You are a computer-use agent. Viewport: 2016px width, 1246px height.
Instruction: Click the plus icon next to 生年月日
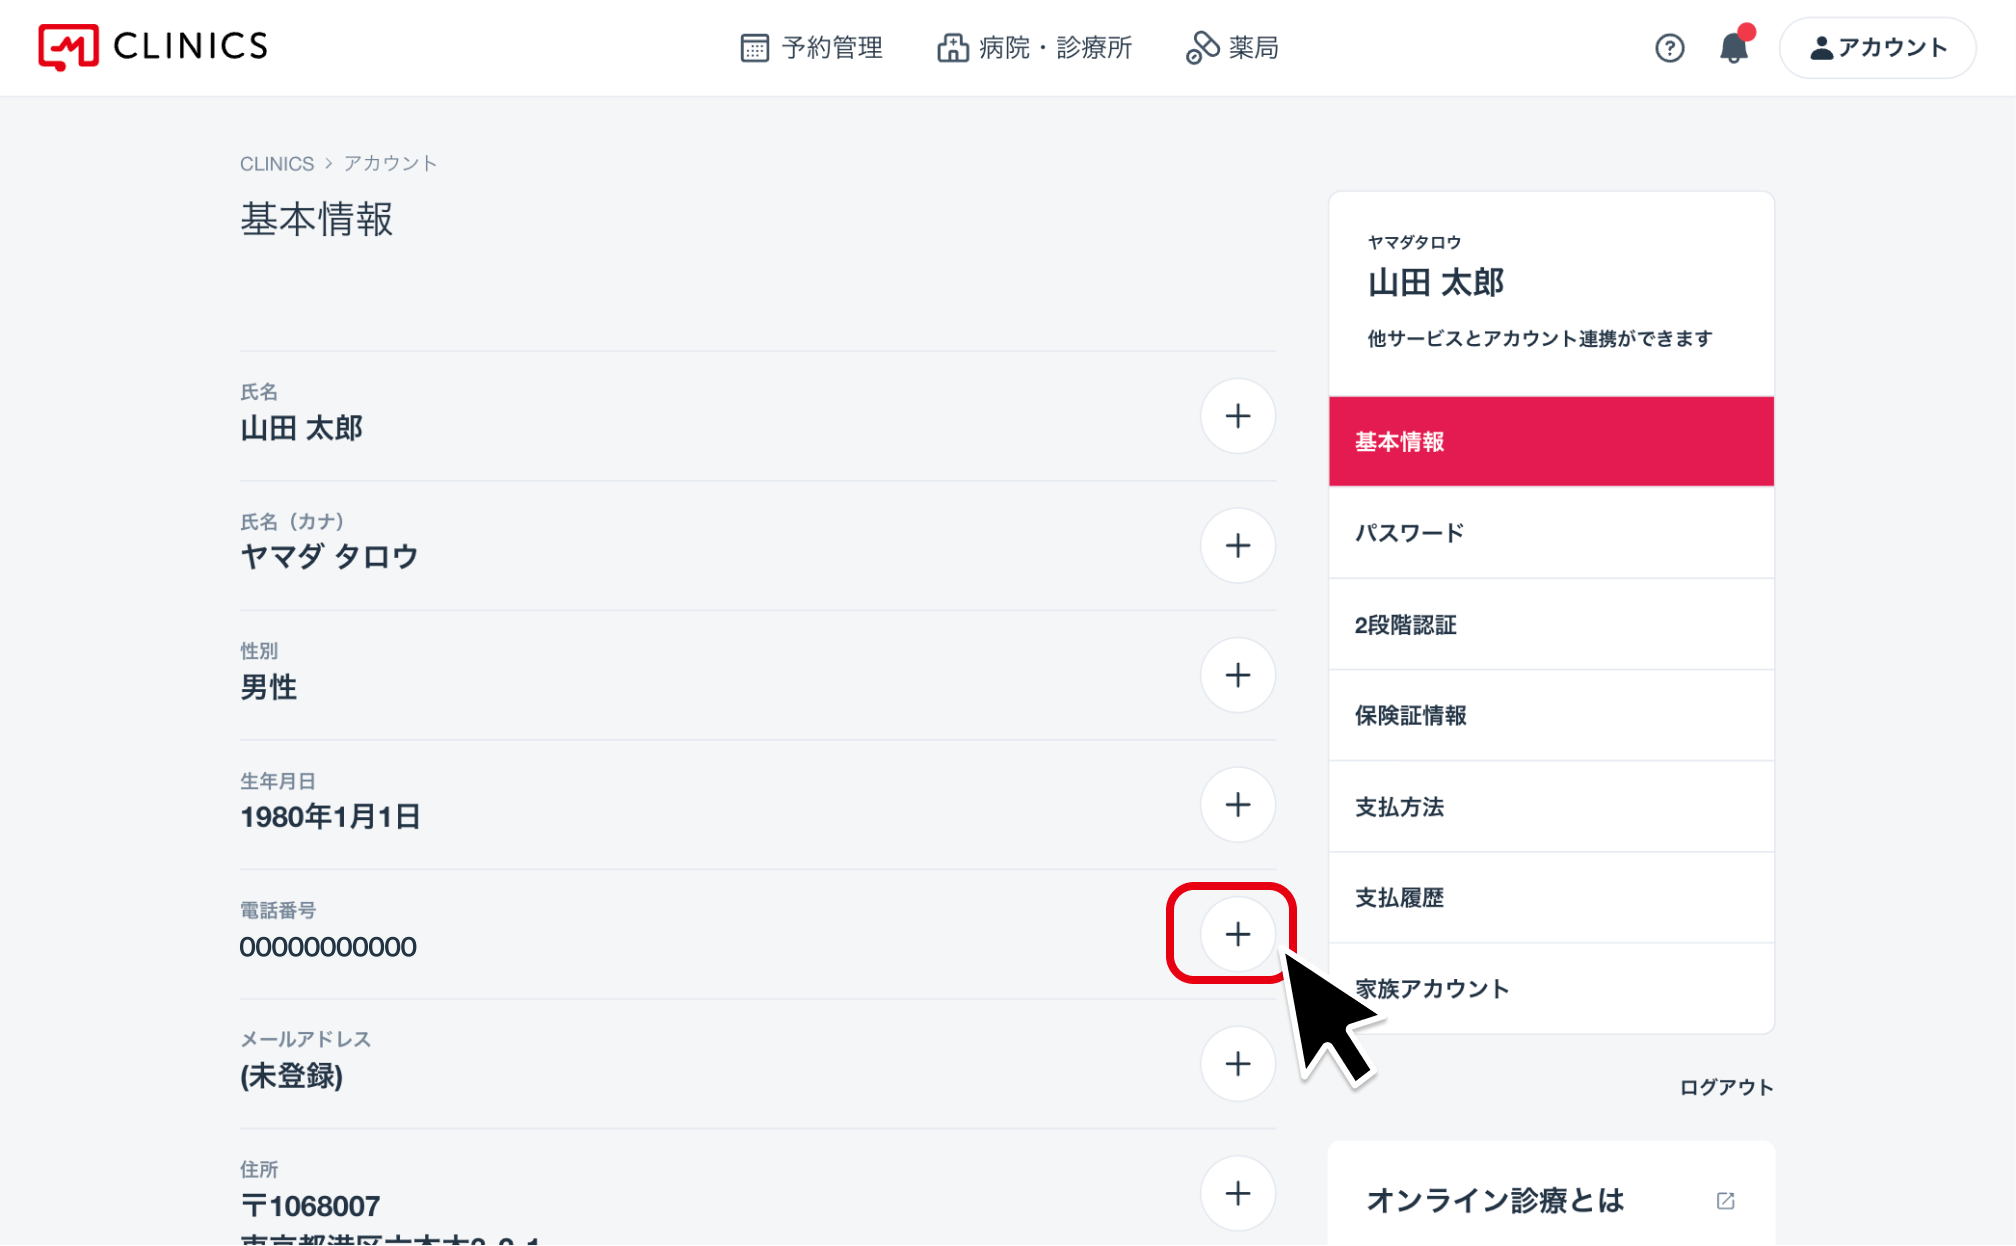click(x=1238, y=805)
